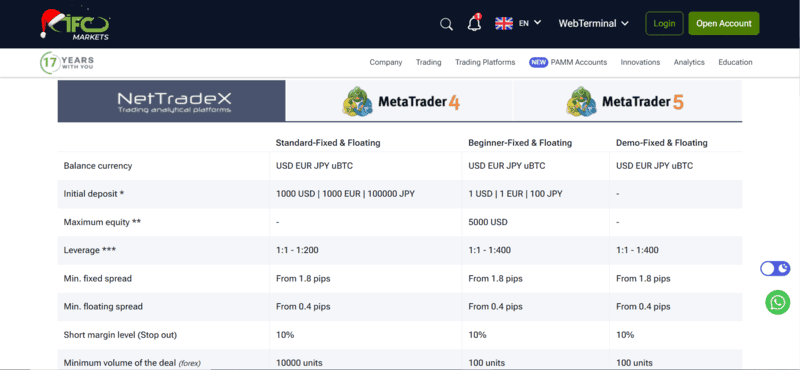Switch to the MetaTrader 4 tab
Viewport: 800px width, 370px height.
coord(399,101)
